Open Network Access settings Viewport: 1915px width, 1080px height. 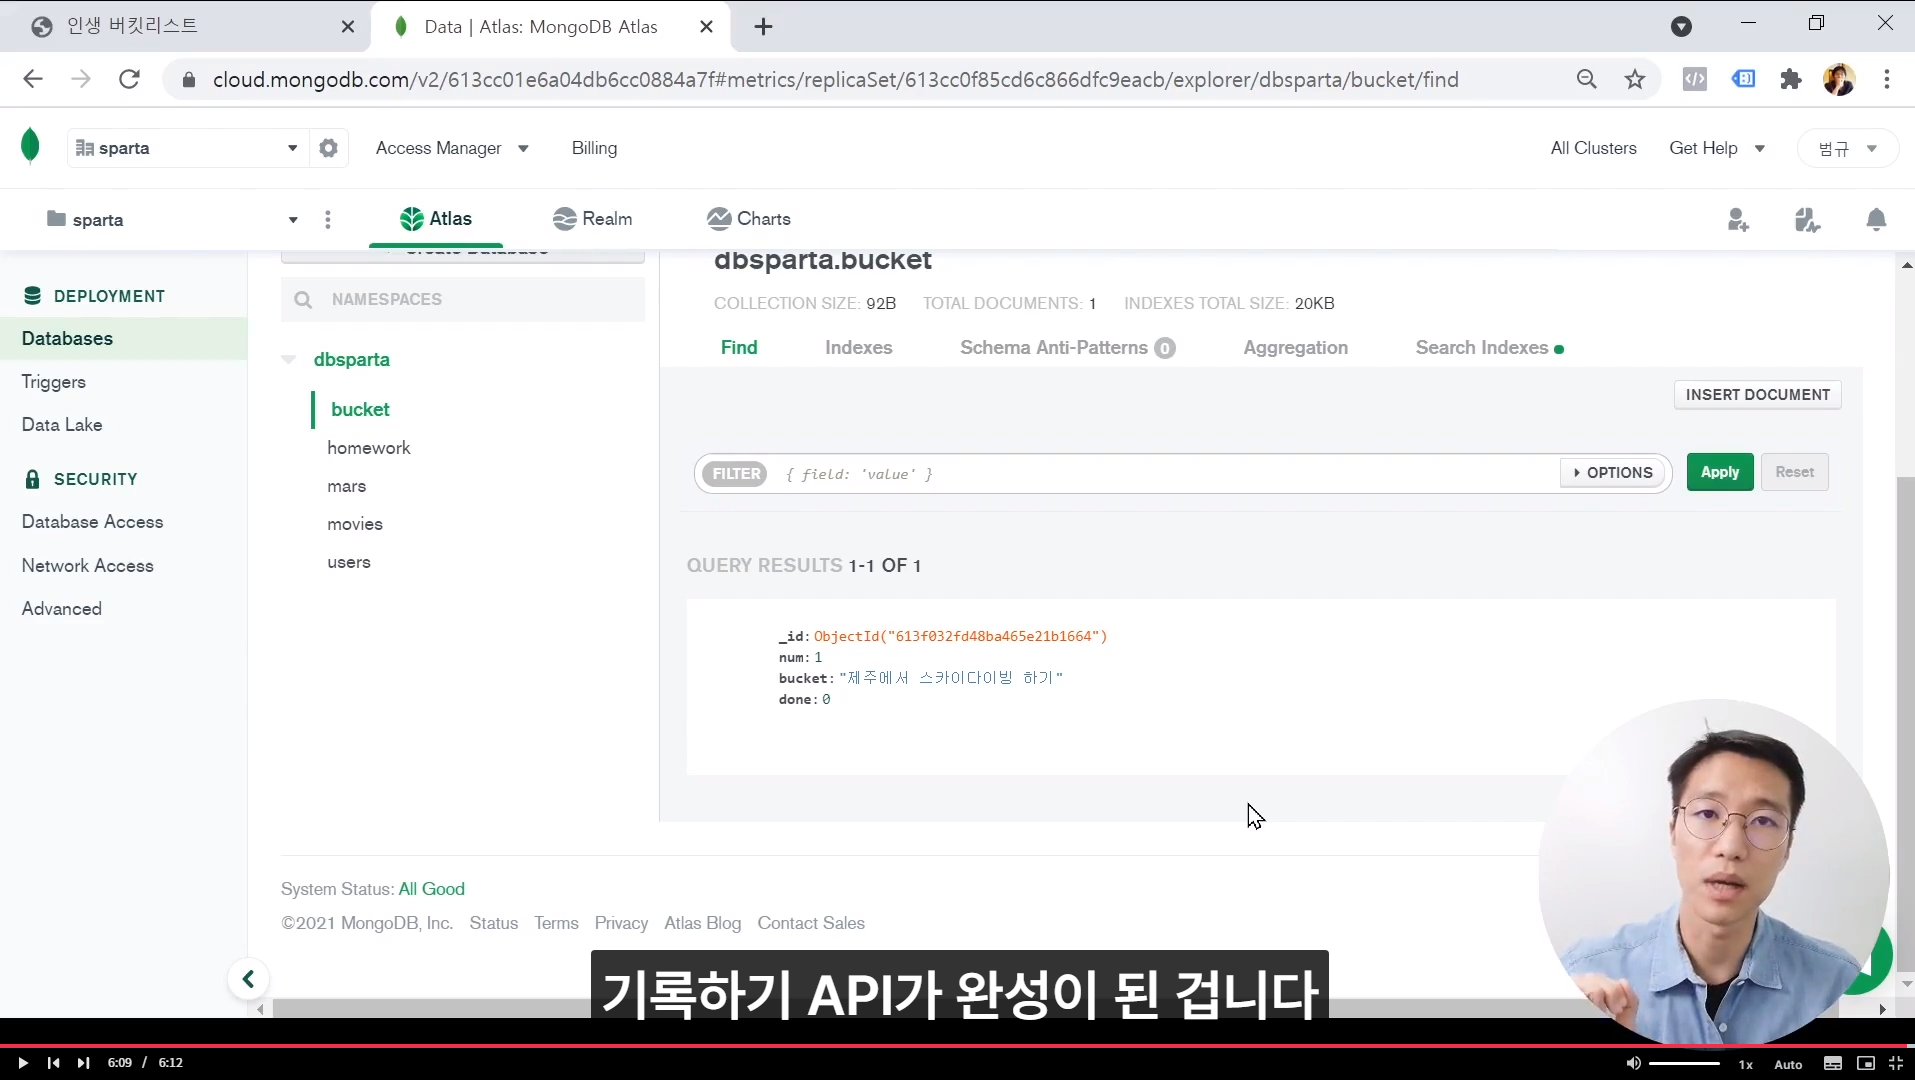(88, 566)
